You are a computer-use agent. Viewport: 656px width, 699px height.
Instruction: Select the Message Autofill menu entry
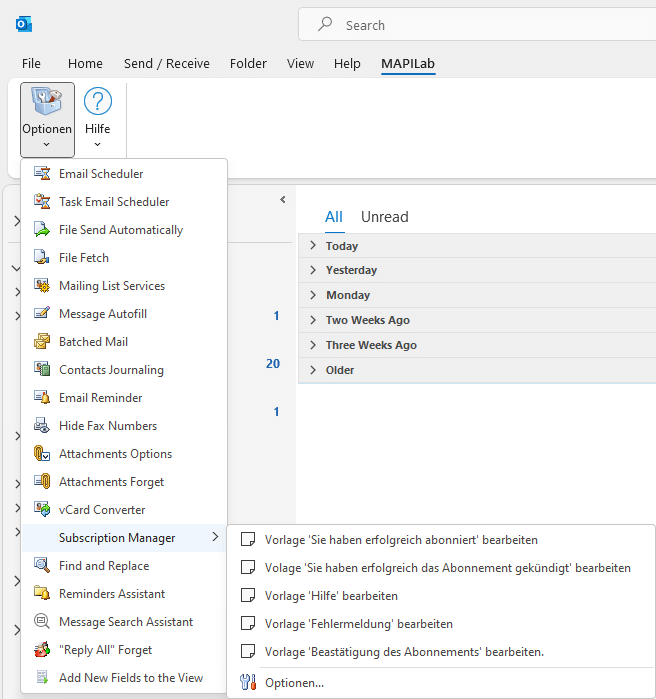pos(124,313)
